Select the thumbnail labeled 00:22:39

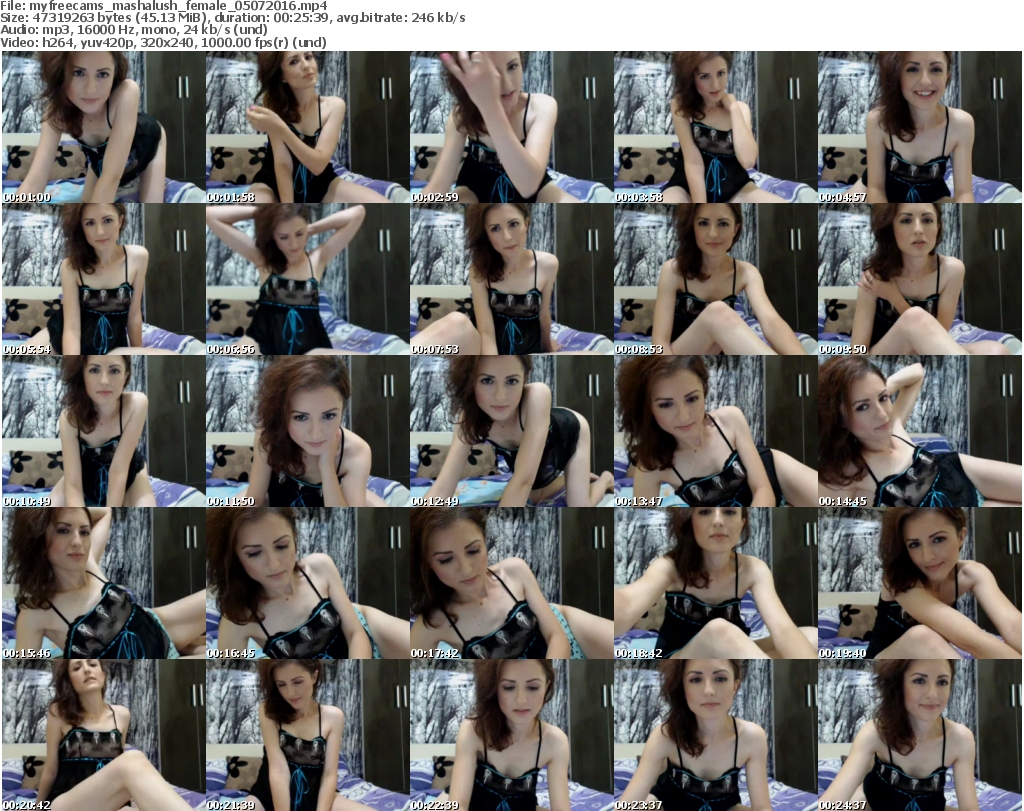click(511, 735)
